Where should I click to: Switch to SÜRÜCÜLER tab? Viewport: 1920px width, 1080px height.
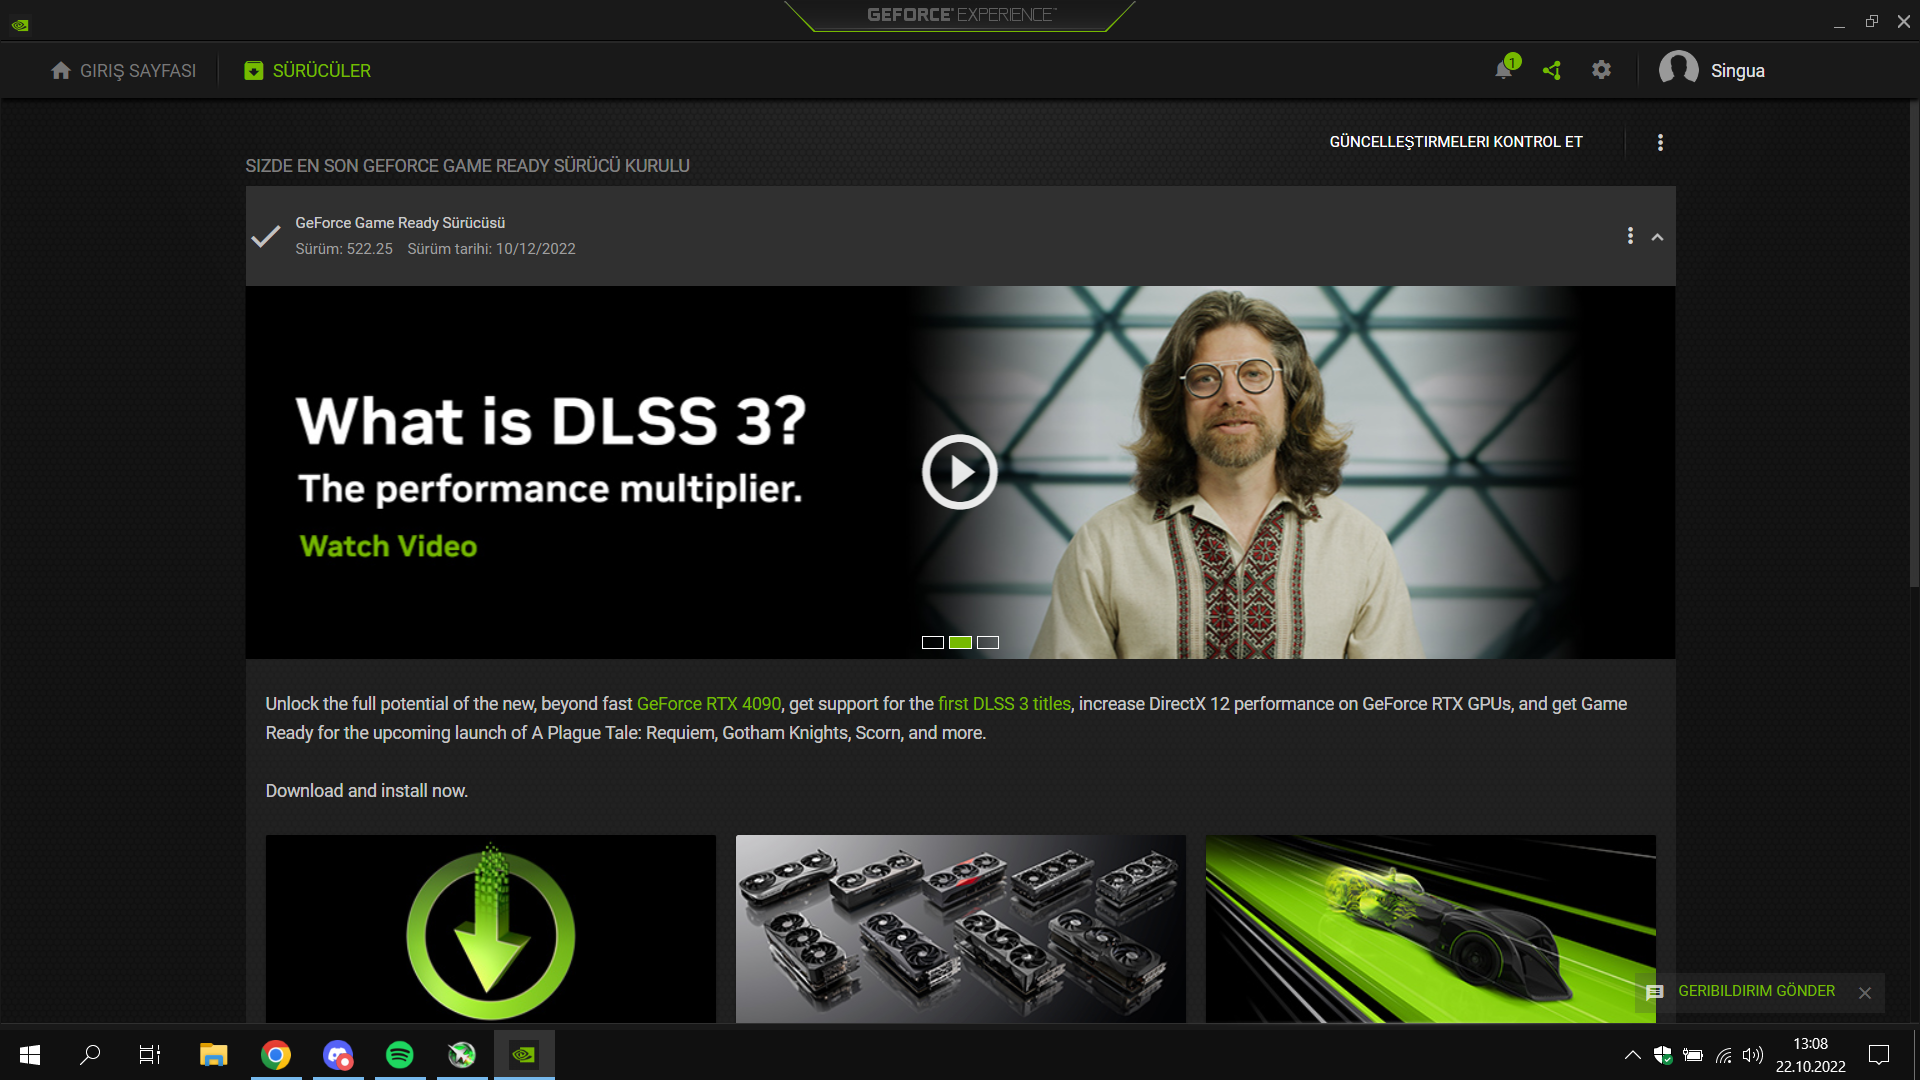307,71
